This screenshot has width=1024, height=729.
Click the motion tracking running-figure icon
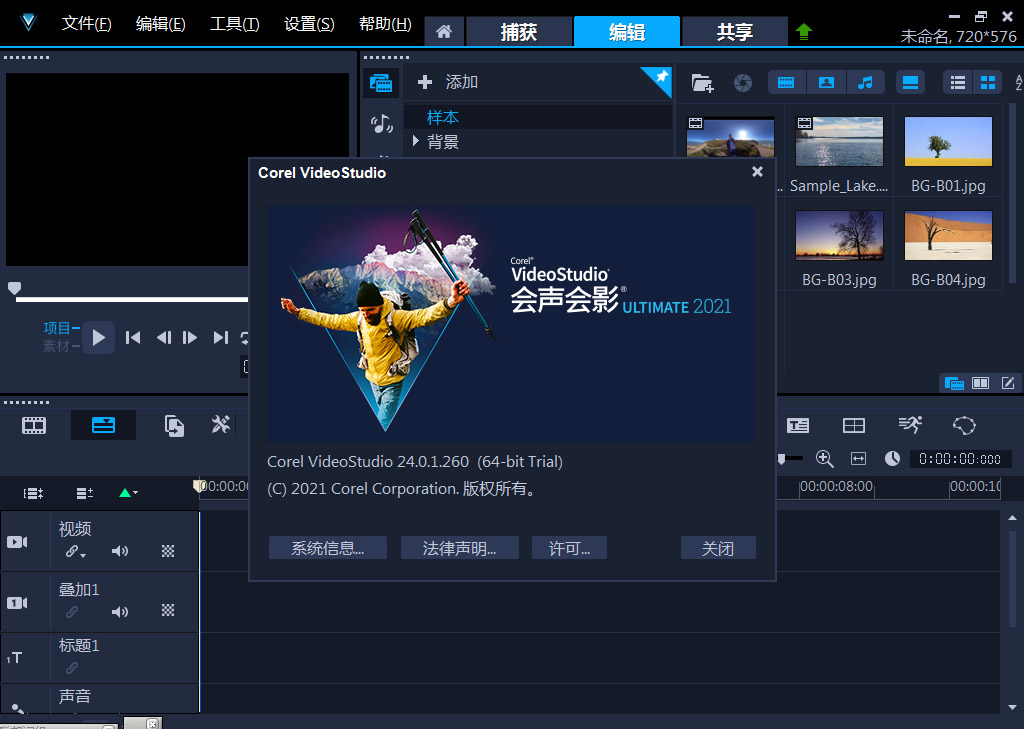click(909, 425)
